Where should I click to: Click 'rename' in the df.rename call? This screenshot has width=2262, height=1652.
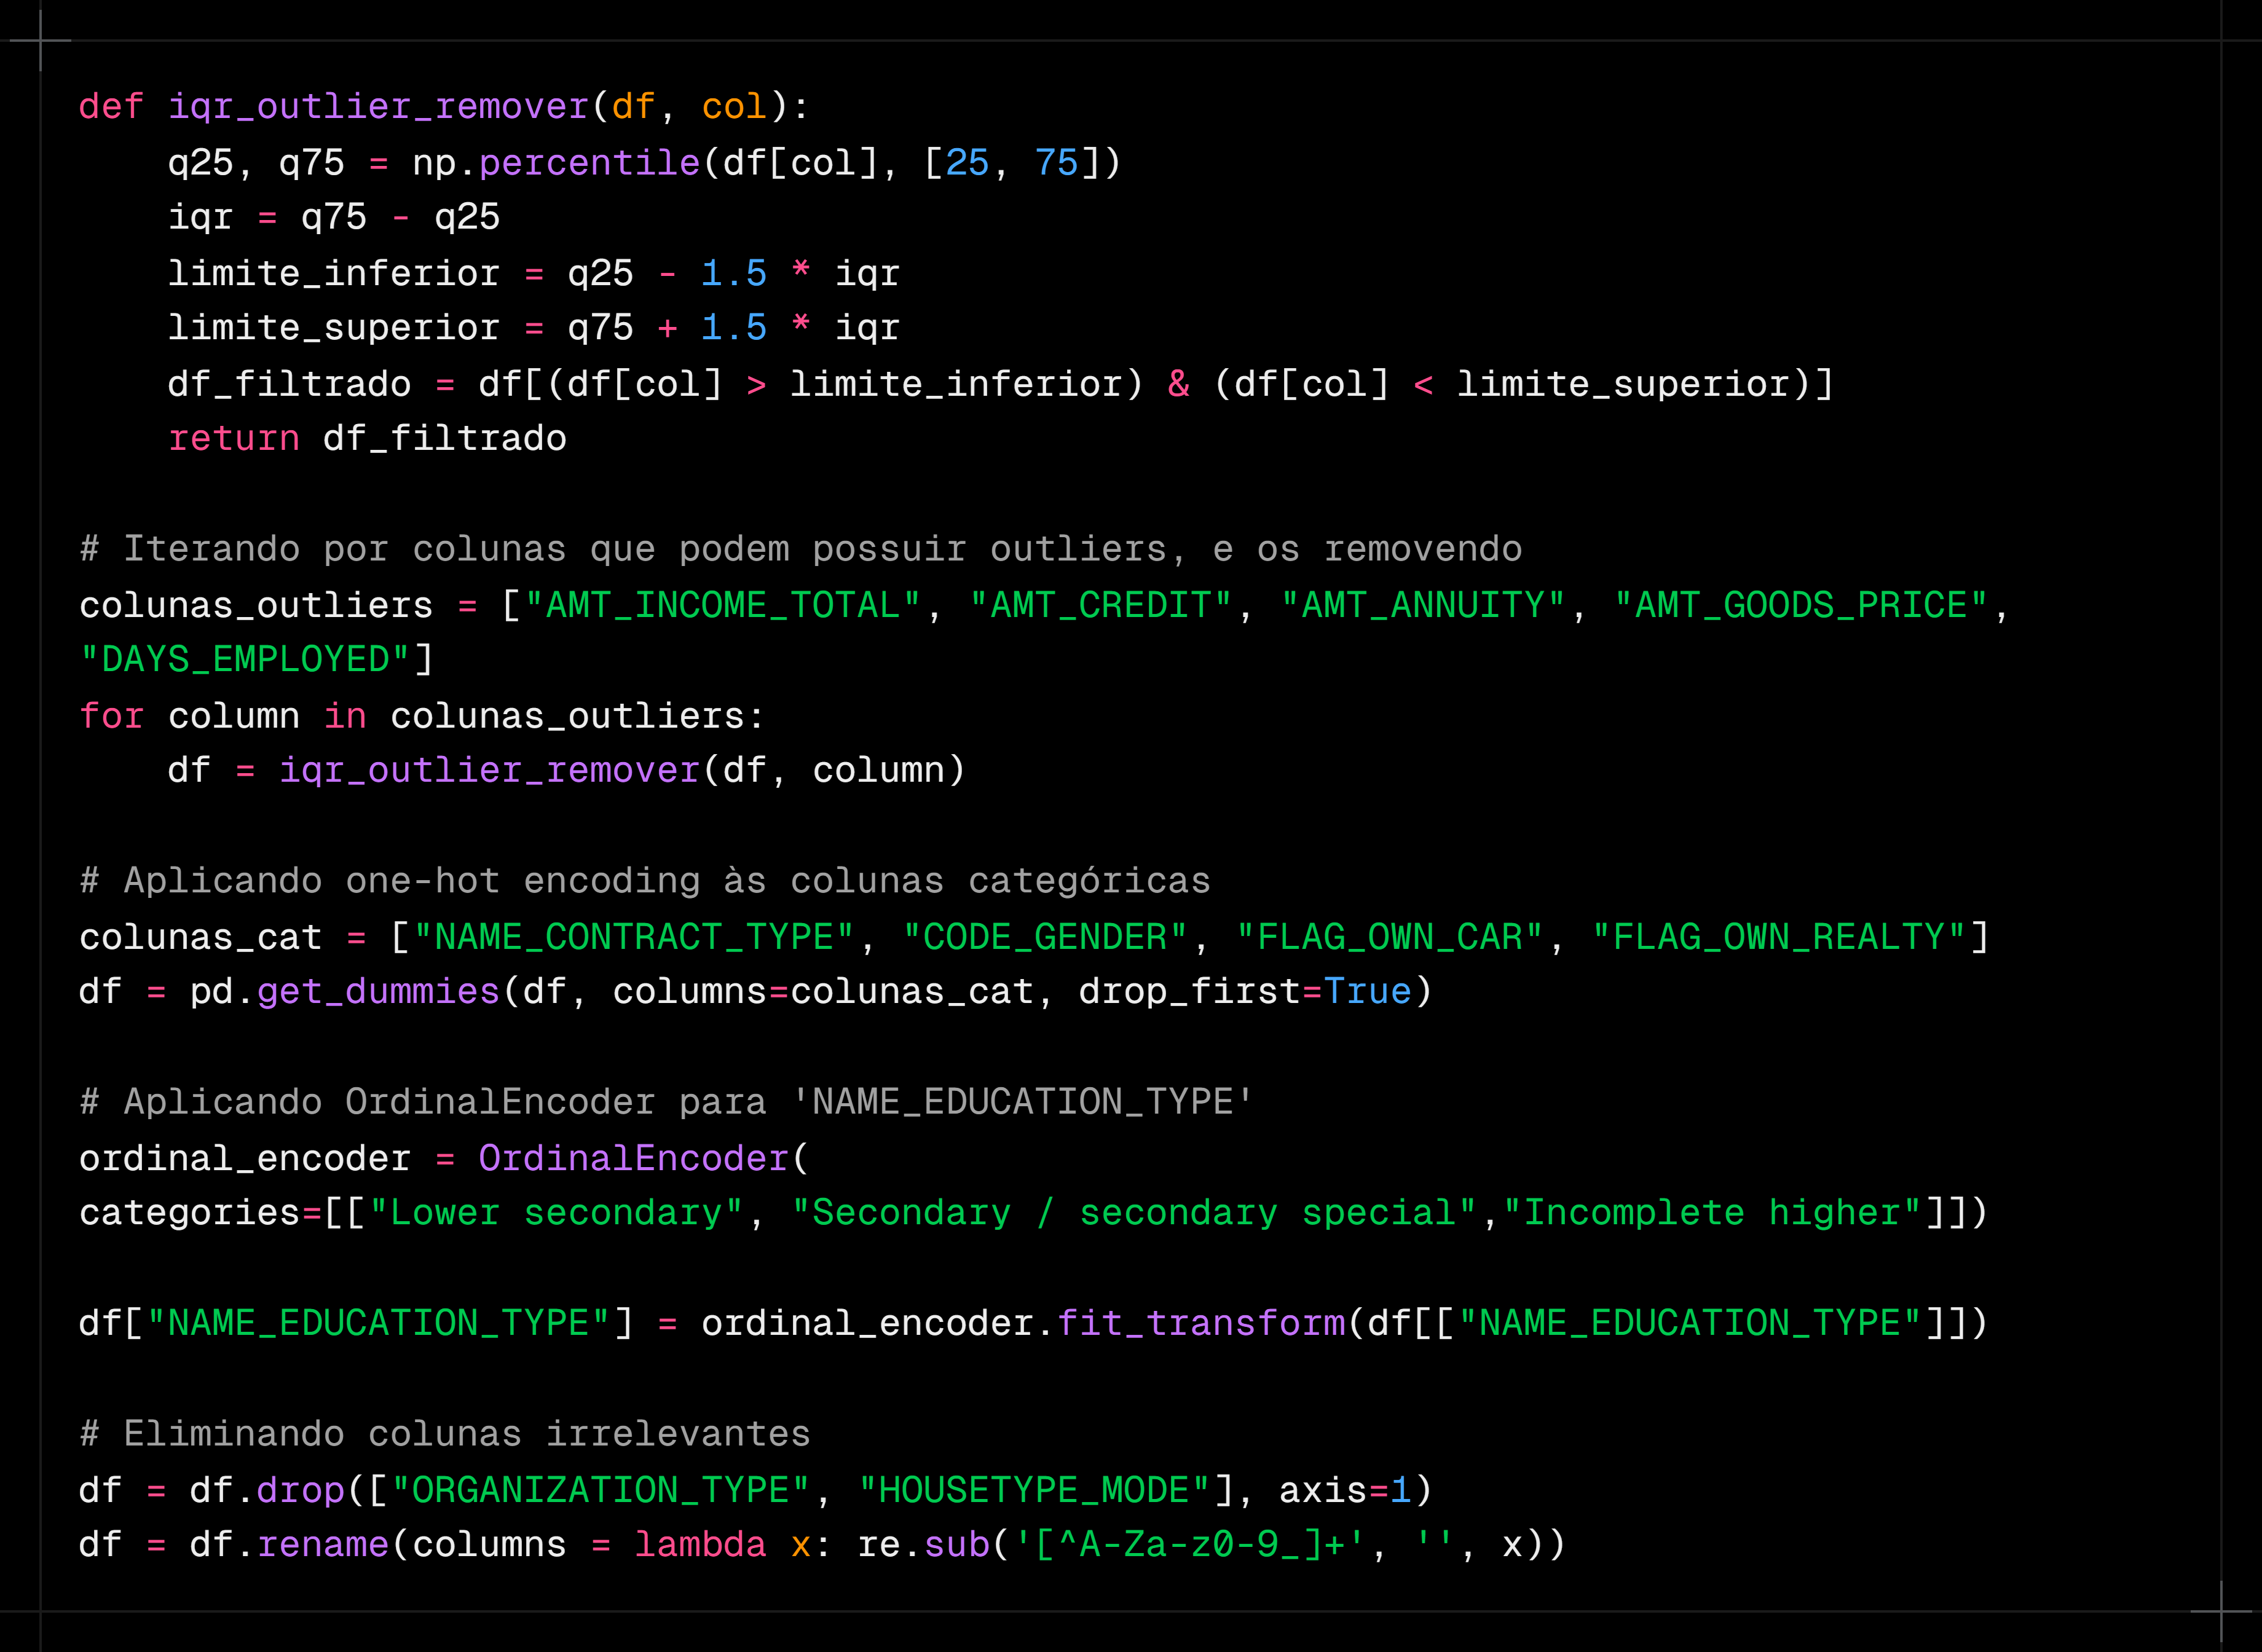tap(322, 1545)
